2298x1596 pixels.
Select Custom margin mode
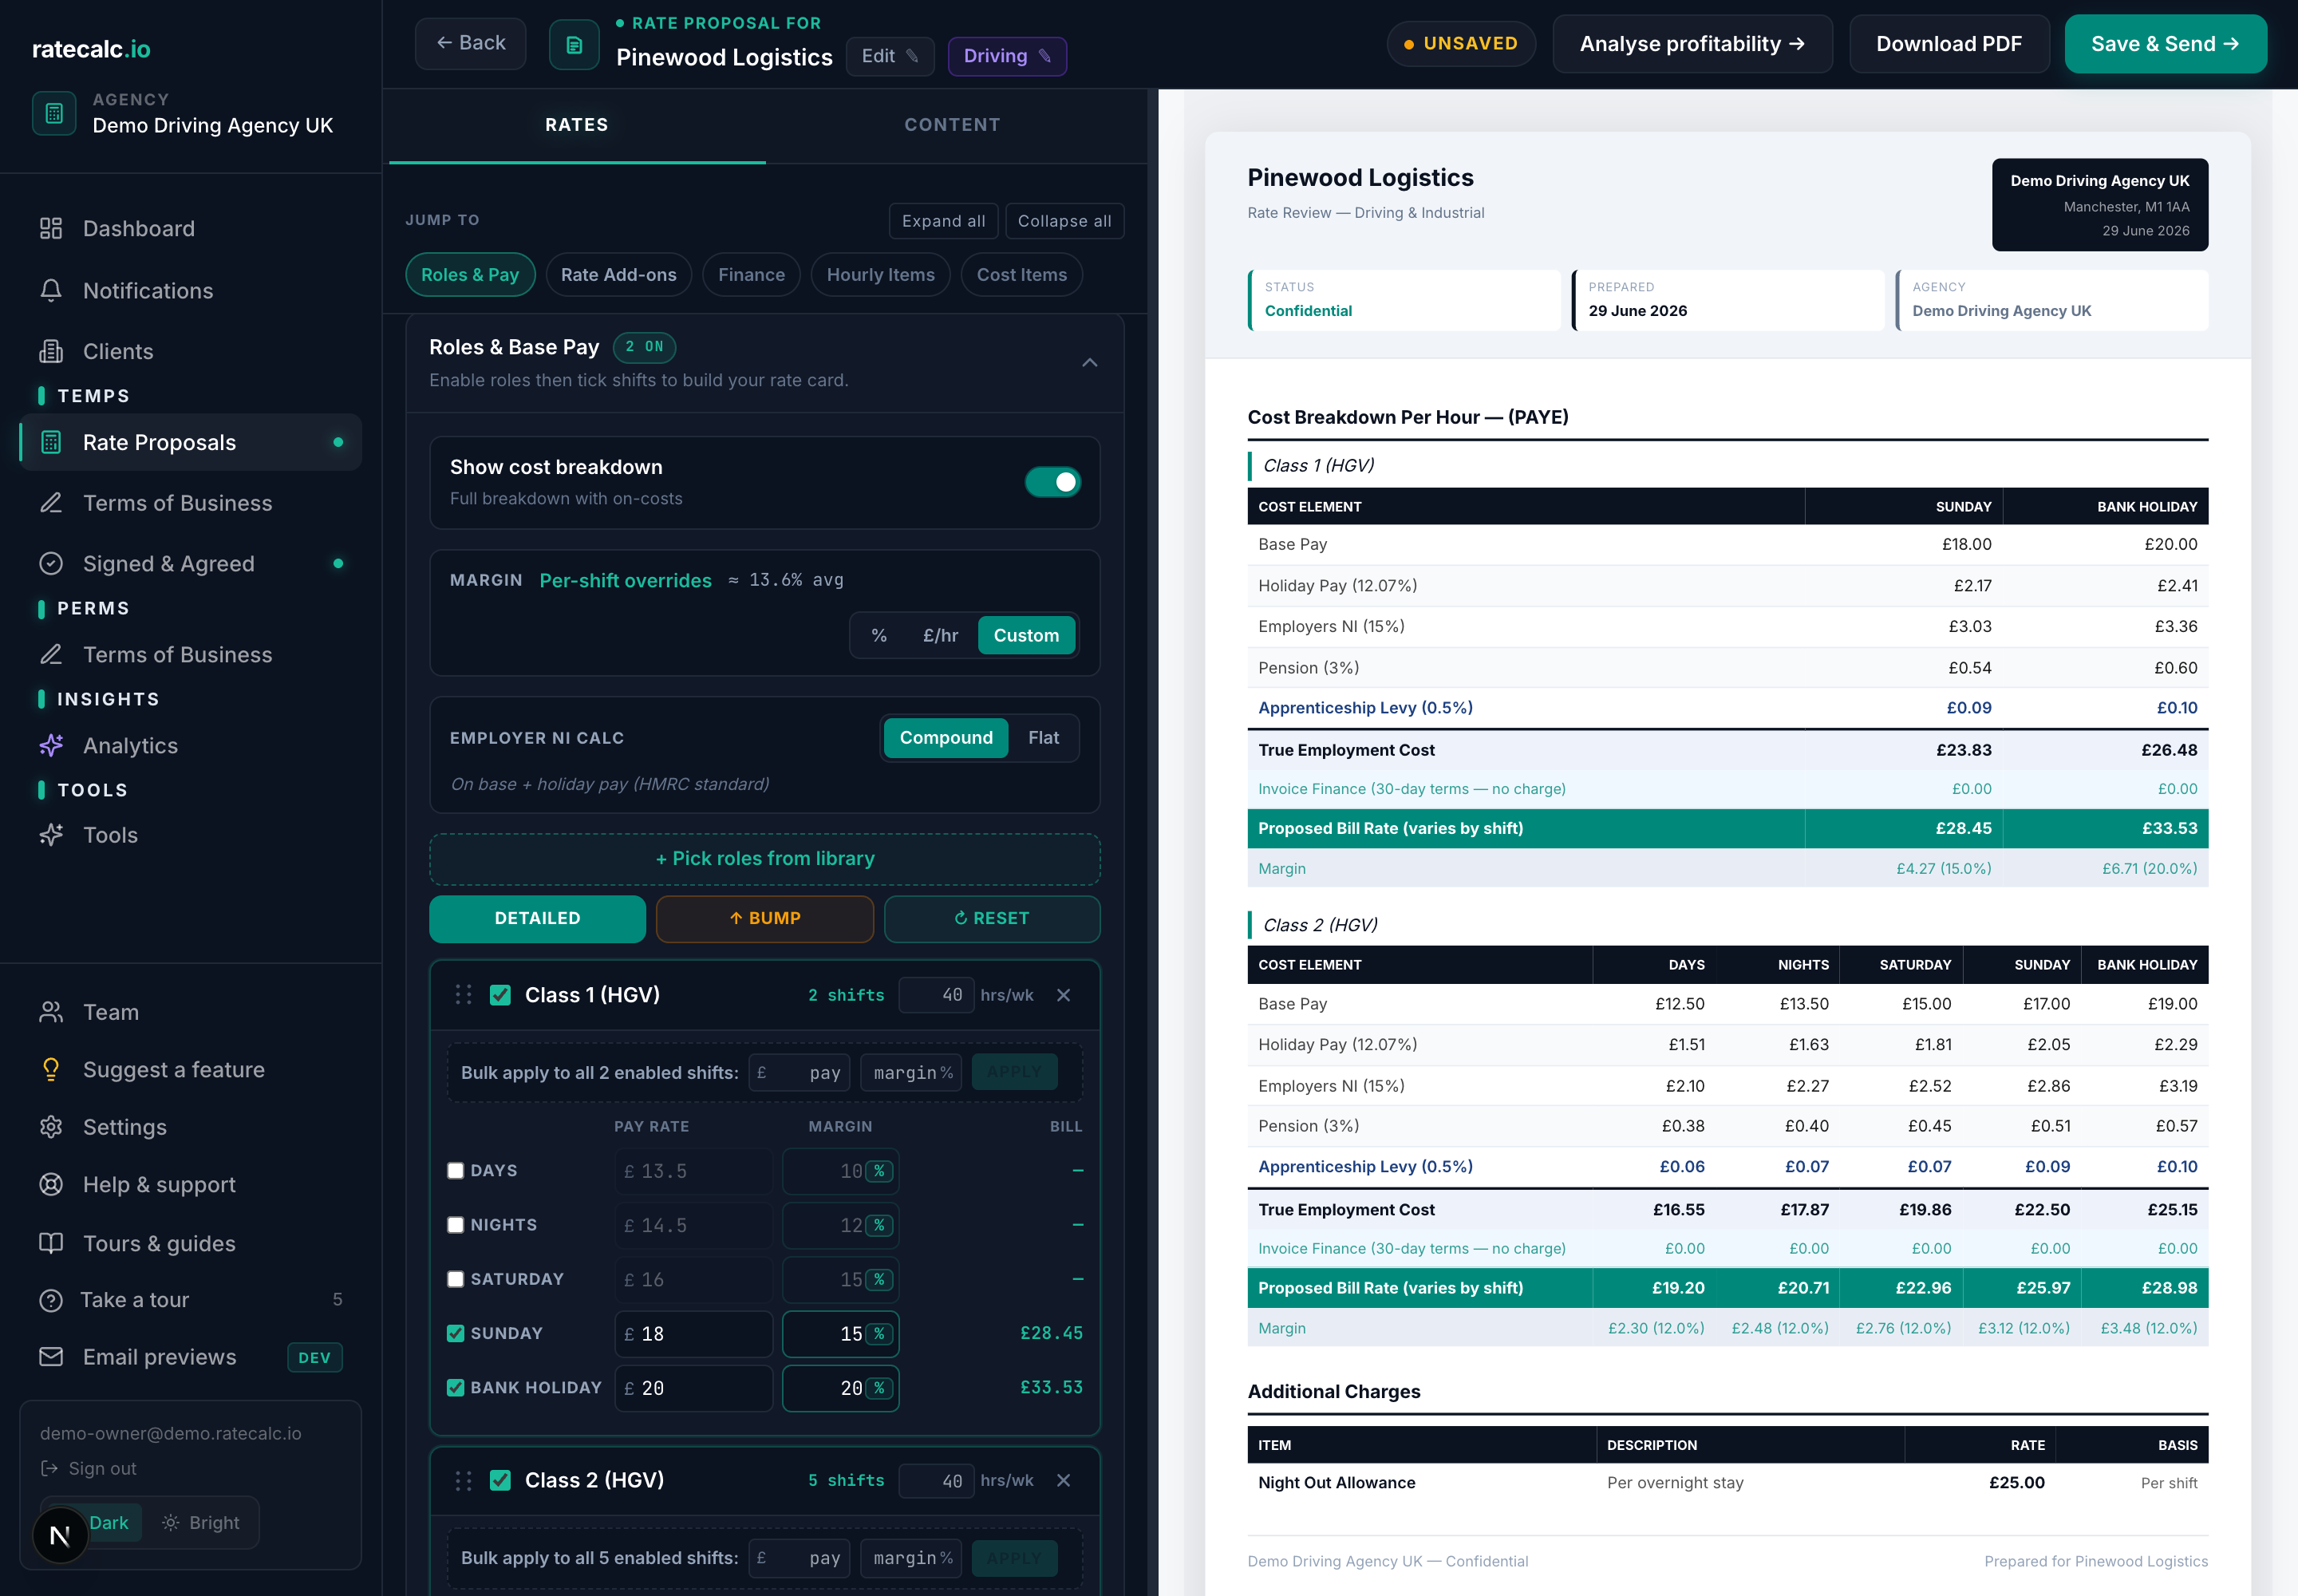(x=1026, y=636)
